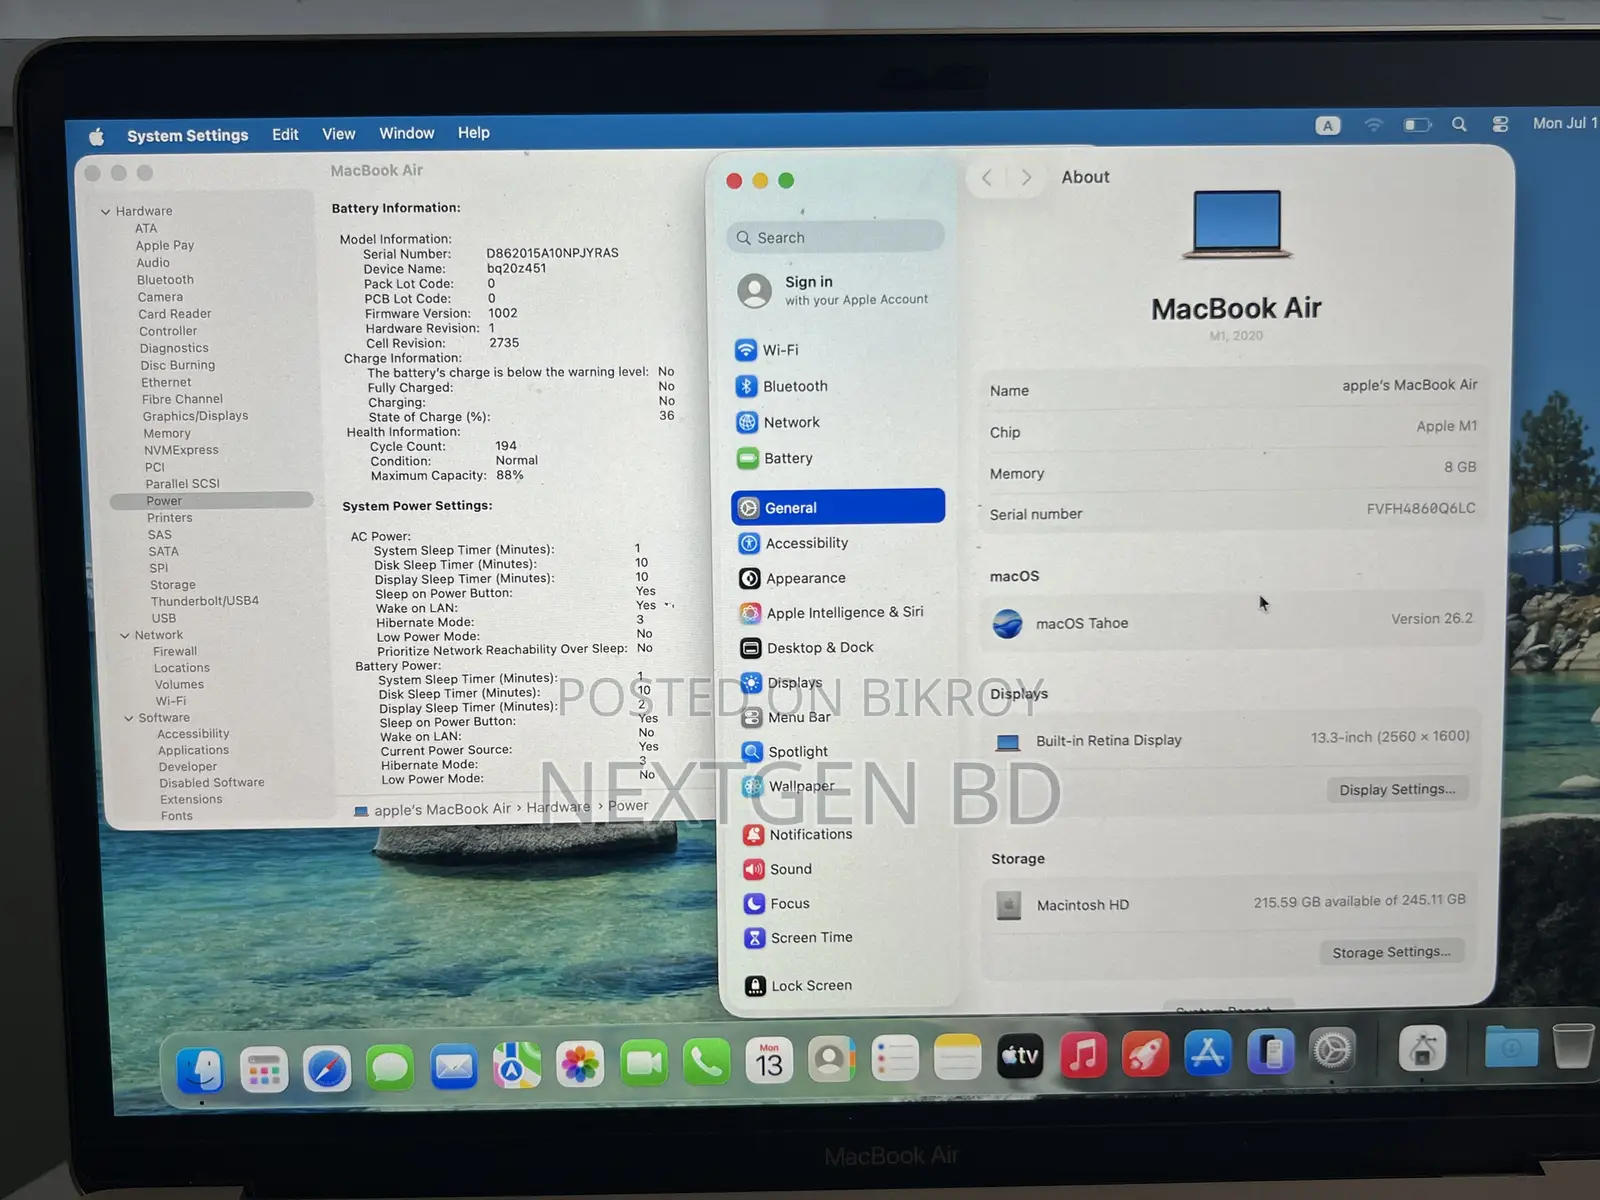
Task: Open Mail from the Dock
Action: pyautogui.click(x=454, y=1068)
